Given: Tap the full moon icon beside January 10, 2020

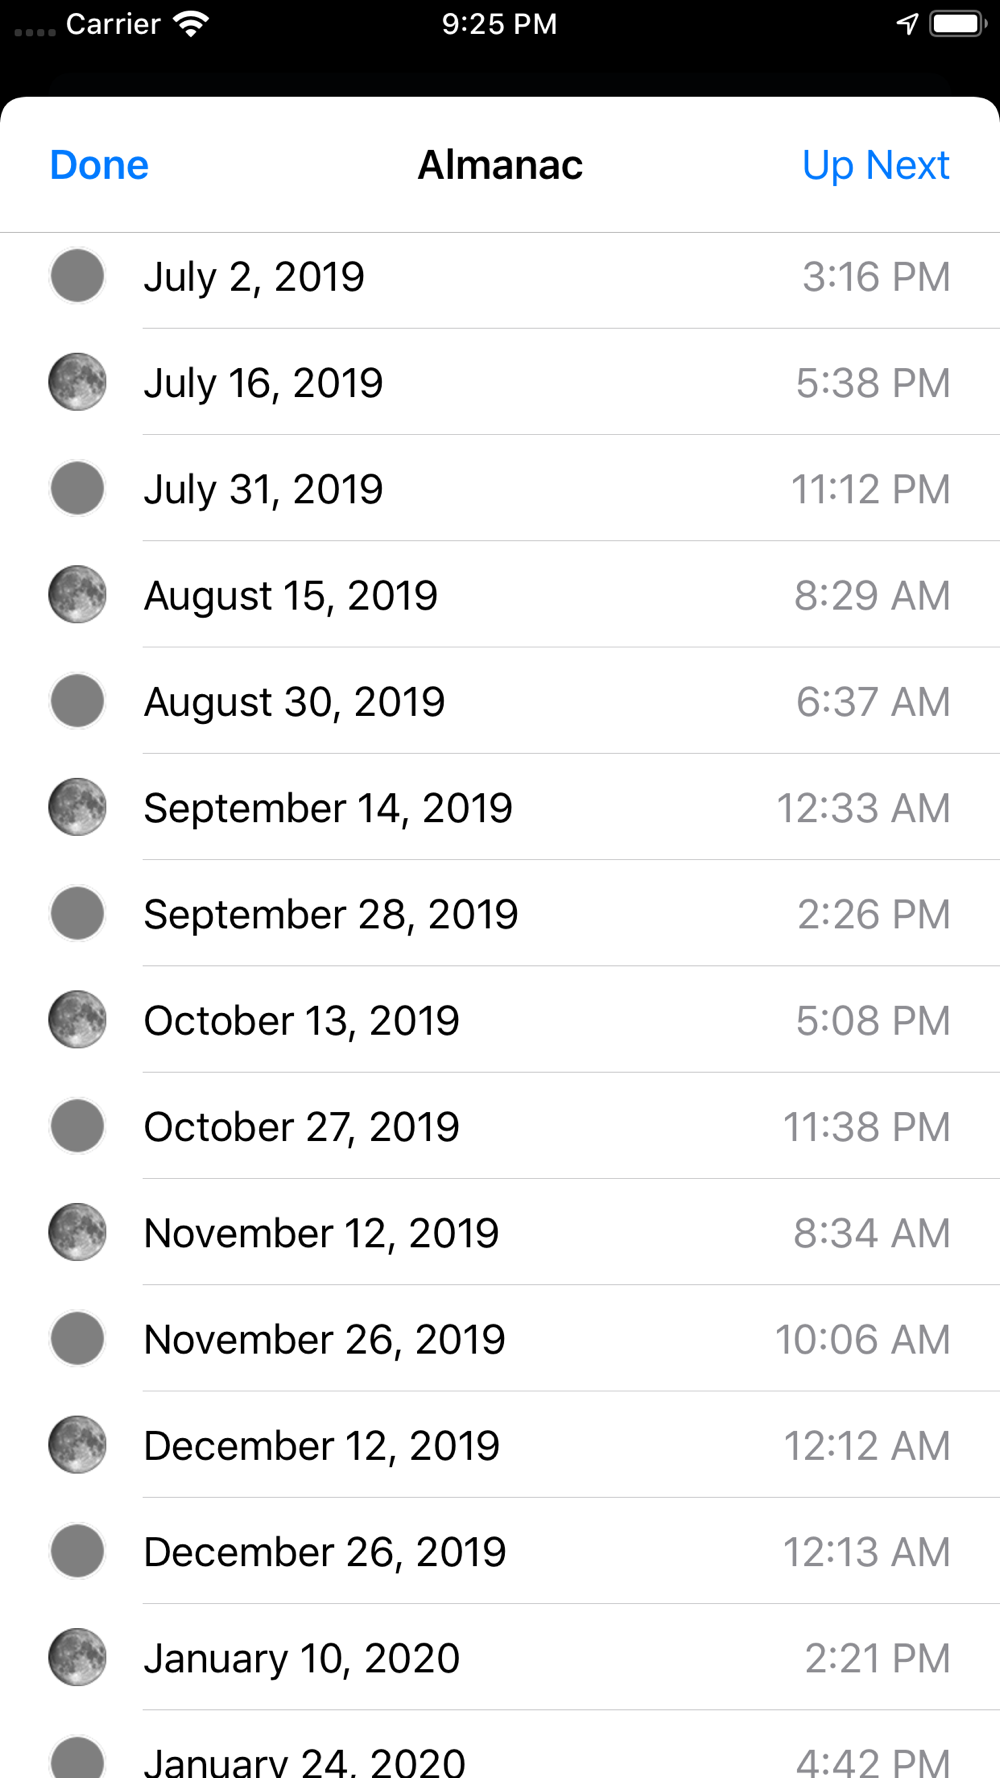Looking at the screenshot, I should (x=77, y=1658).
